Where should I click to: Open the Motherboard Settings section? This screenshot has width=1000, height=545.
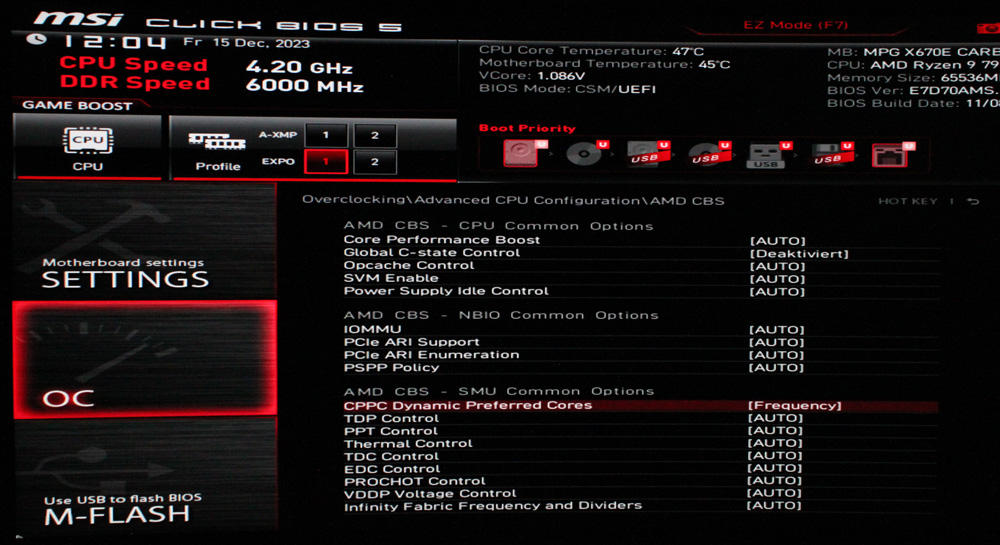point(125,273)
